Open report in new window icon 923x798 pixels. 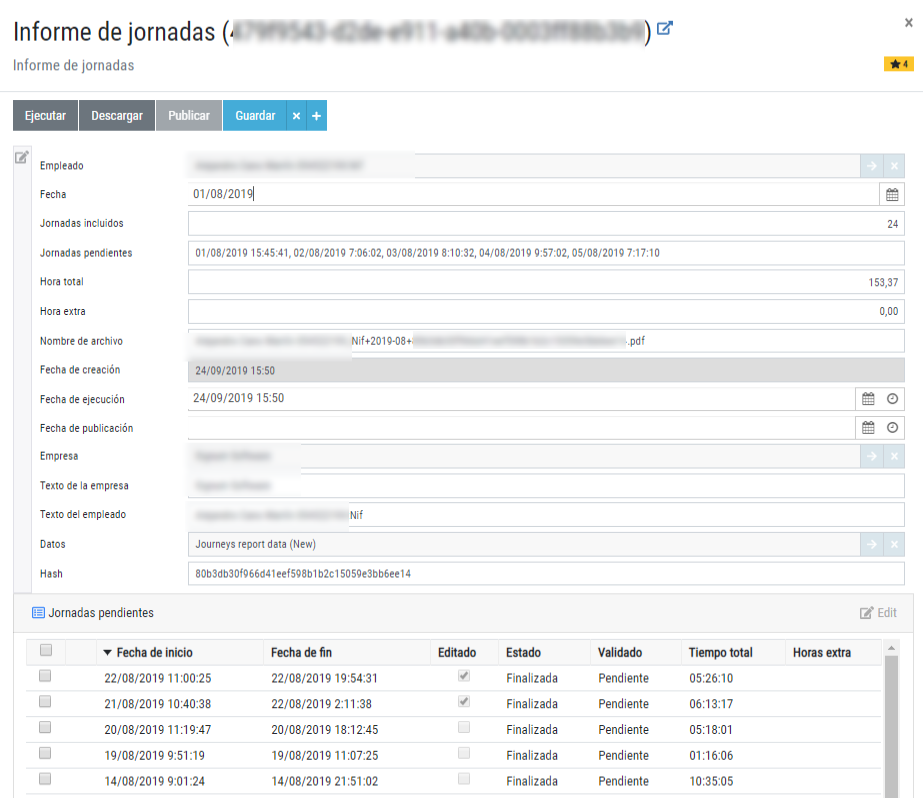pos(665,28)
